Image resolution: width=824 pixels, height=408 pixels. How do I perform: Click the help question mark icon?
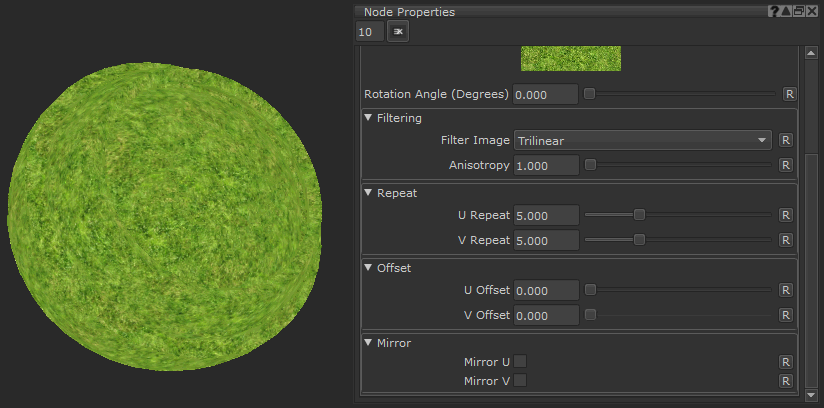coord(774,12)
